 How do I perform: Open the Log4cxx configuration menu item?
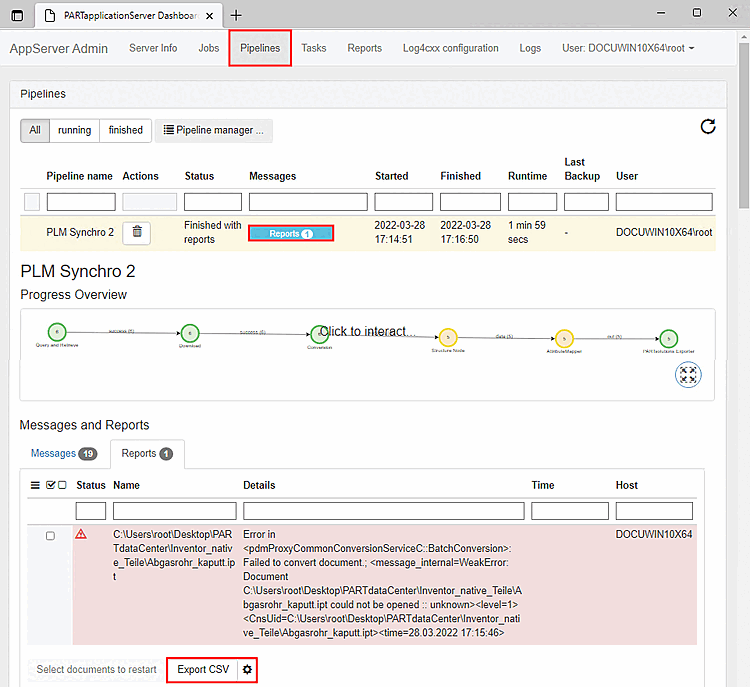tap(450, 48)
